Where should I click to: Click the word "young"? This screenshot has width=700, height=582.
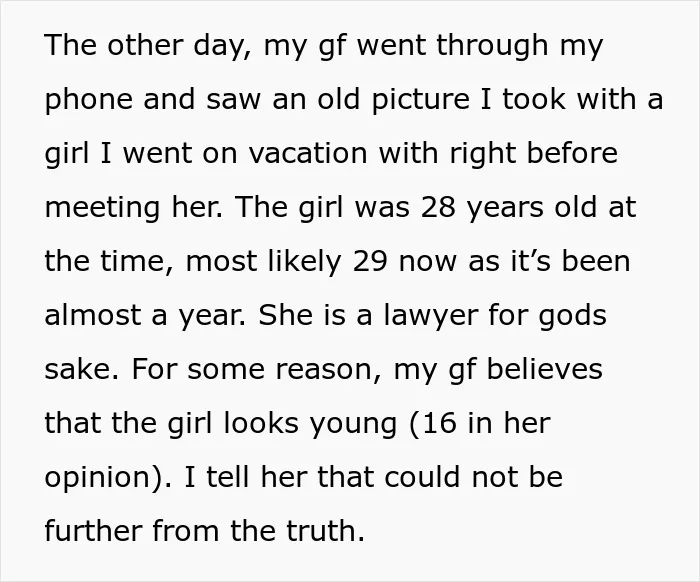(x=353, y=424)
